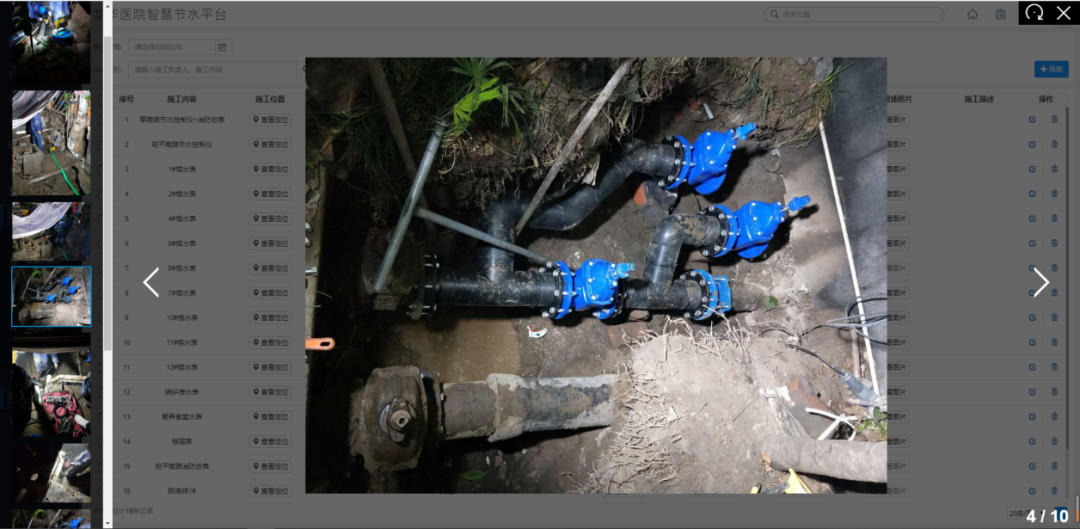Screen dimensions: 1080x529
Task: Open the home icon in the header
Action: pos(973,14)
